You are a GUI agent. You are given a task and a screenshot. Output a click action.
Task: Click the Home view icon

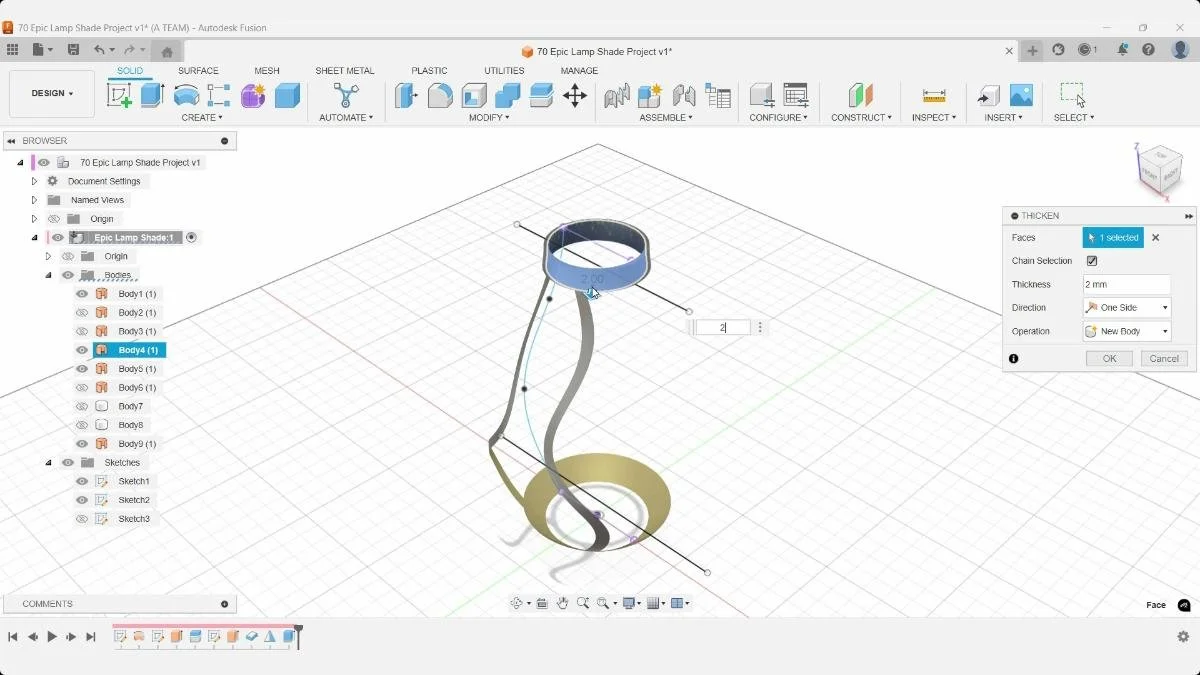[167, 51]
